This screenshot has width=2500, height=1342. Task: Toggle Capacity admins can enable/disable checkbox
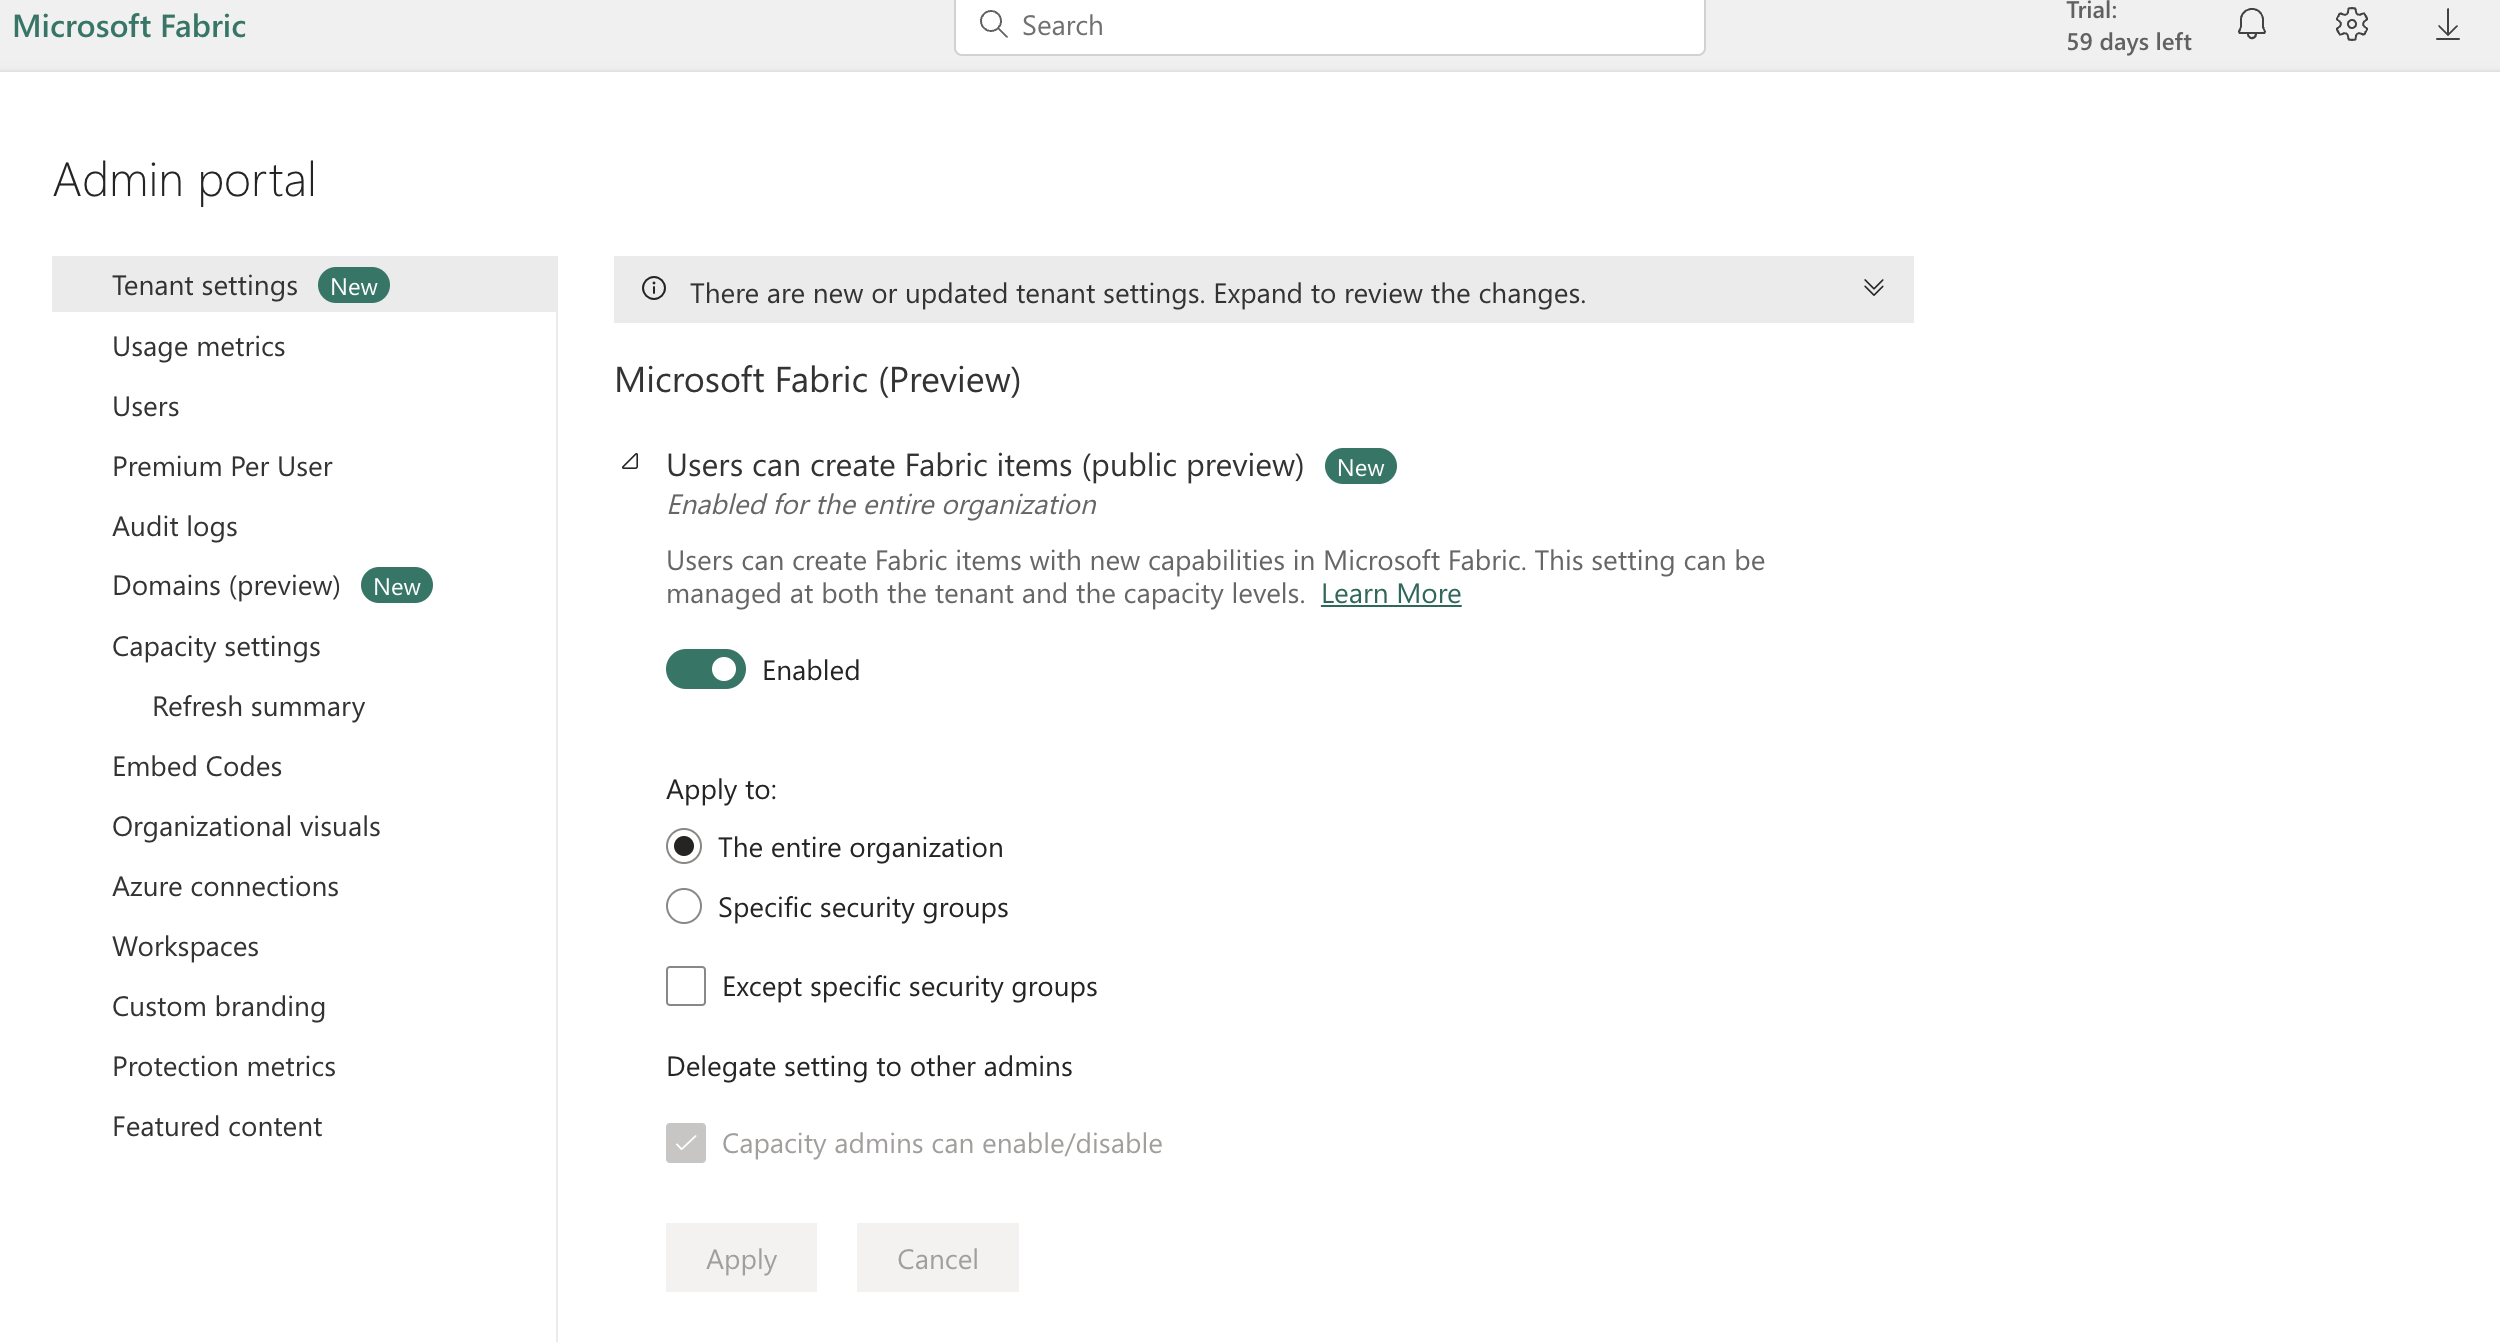686,1143
